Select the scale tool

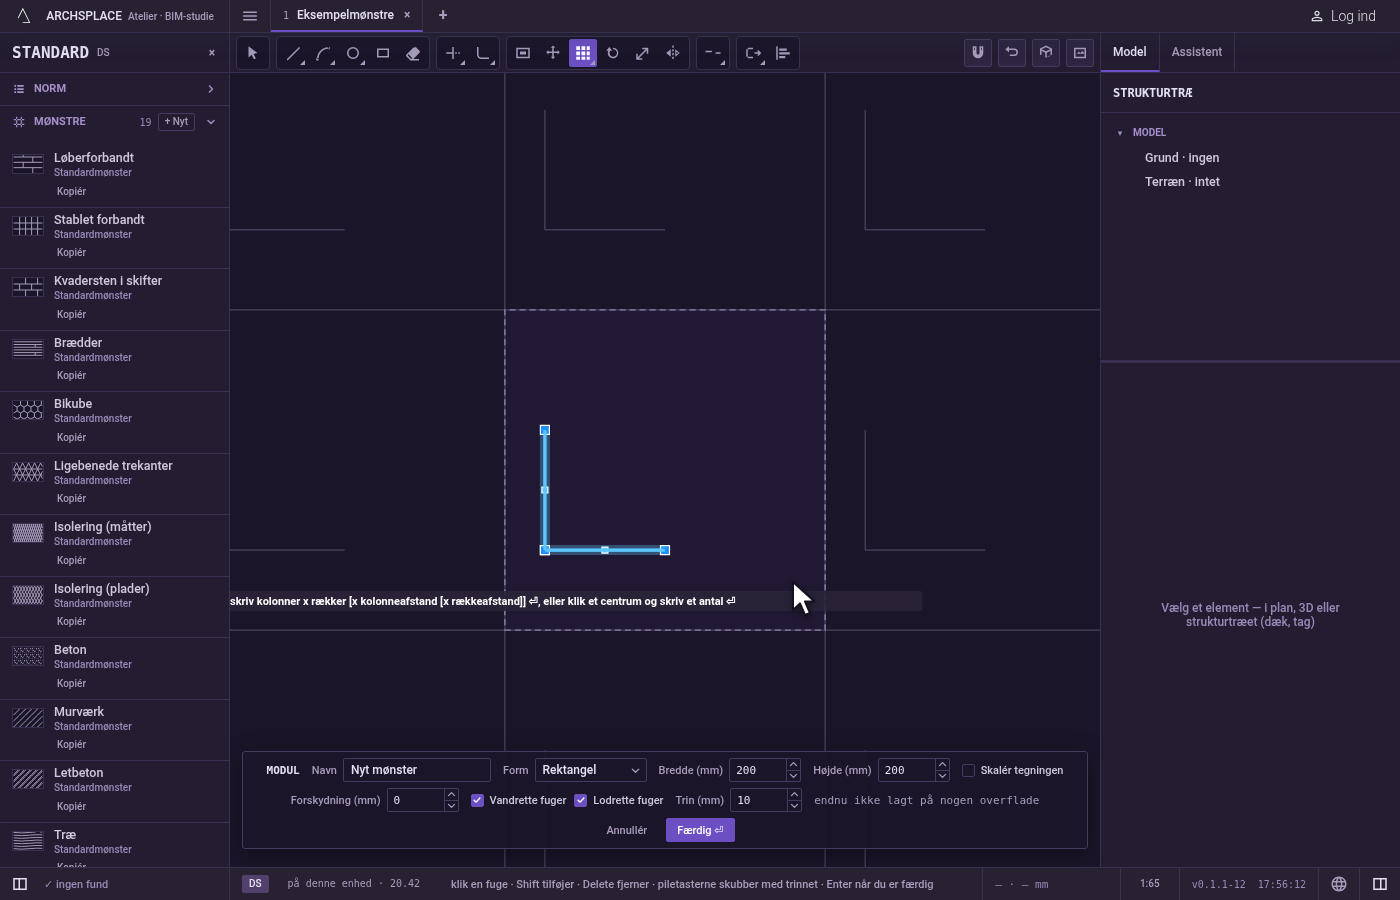point(643,53)
